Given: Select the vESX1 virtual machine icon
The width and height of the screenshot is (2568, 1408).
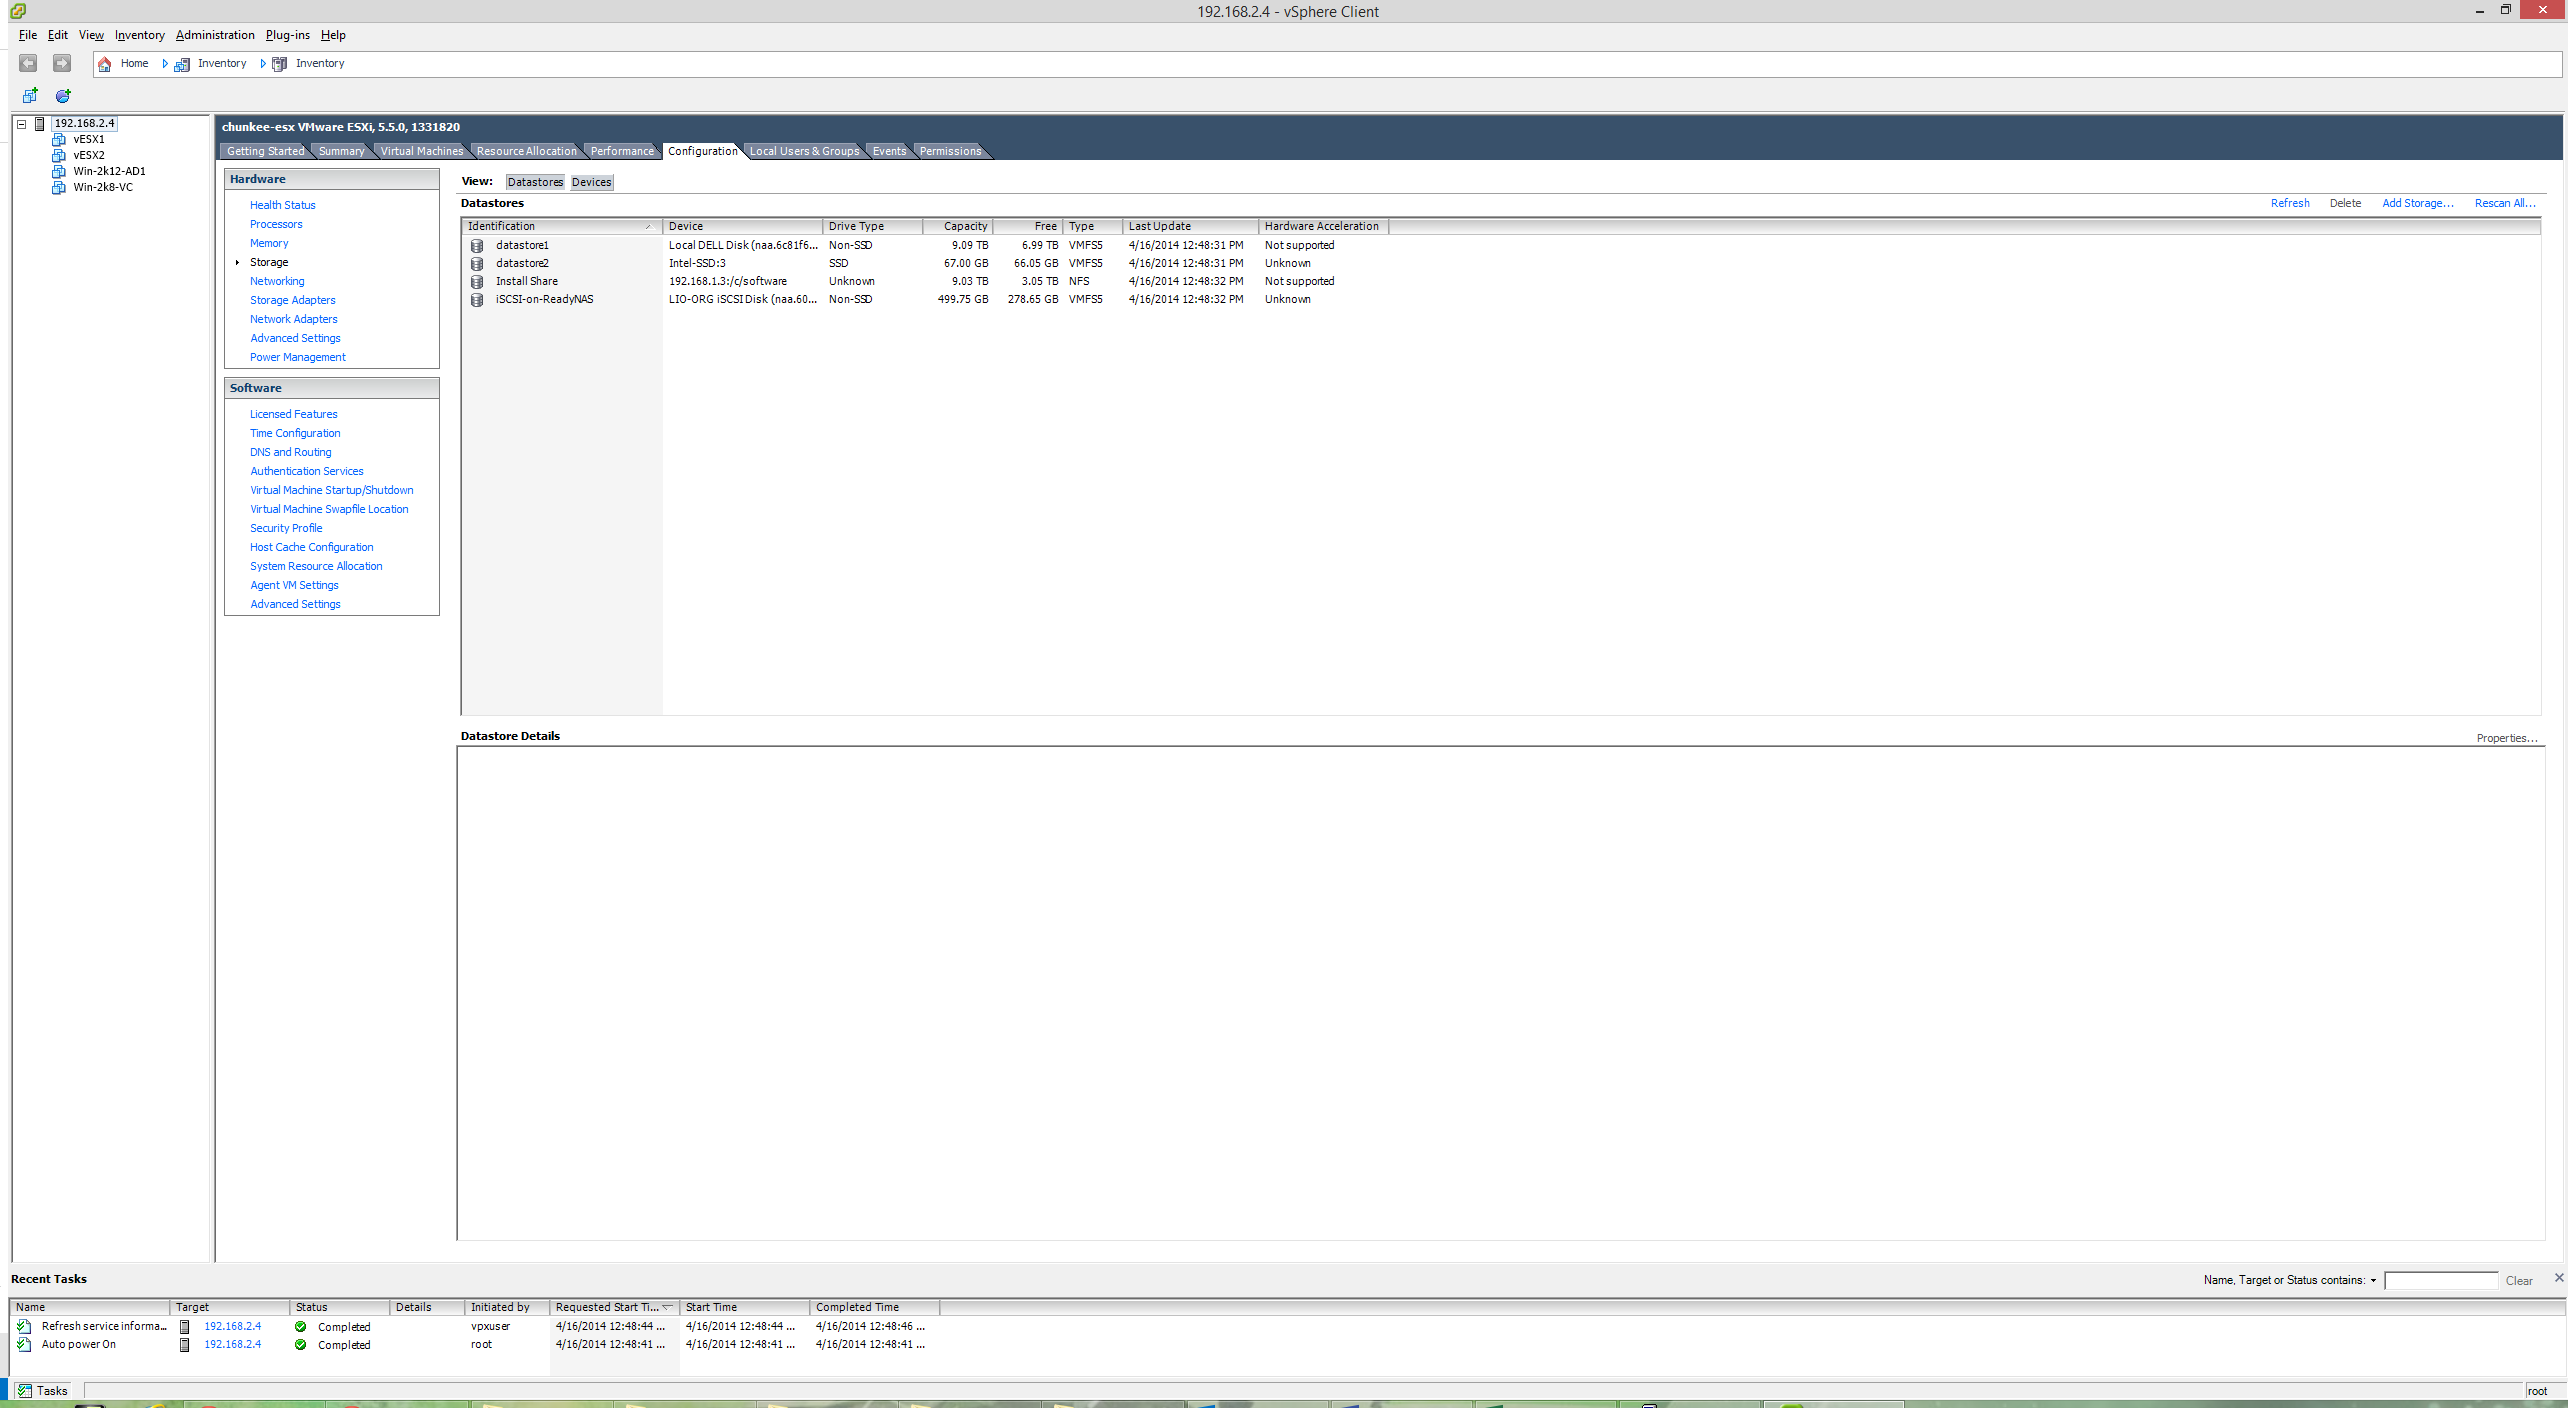Looking at the screenshot, I should coord(59,140).
